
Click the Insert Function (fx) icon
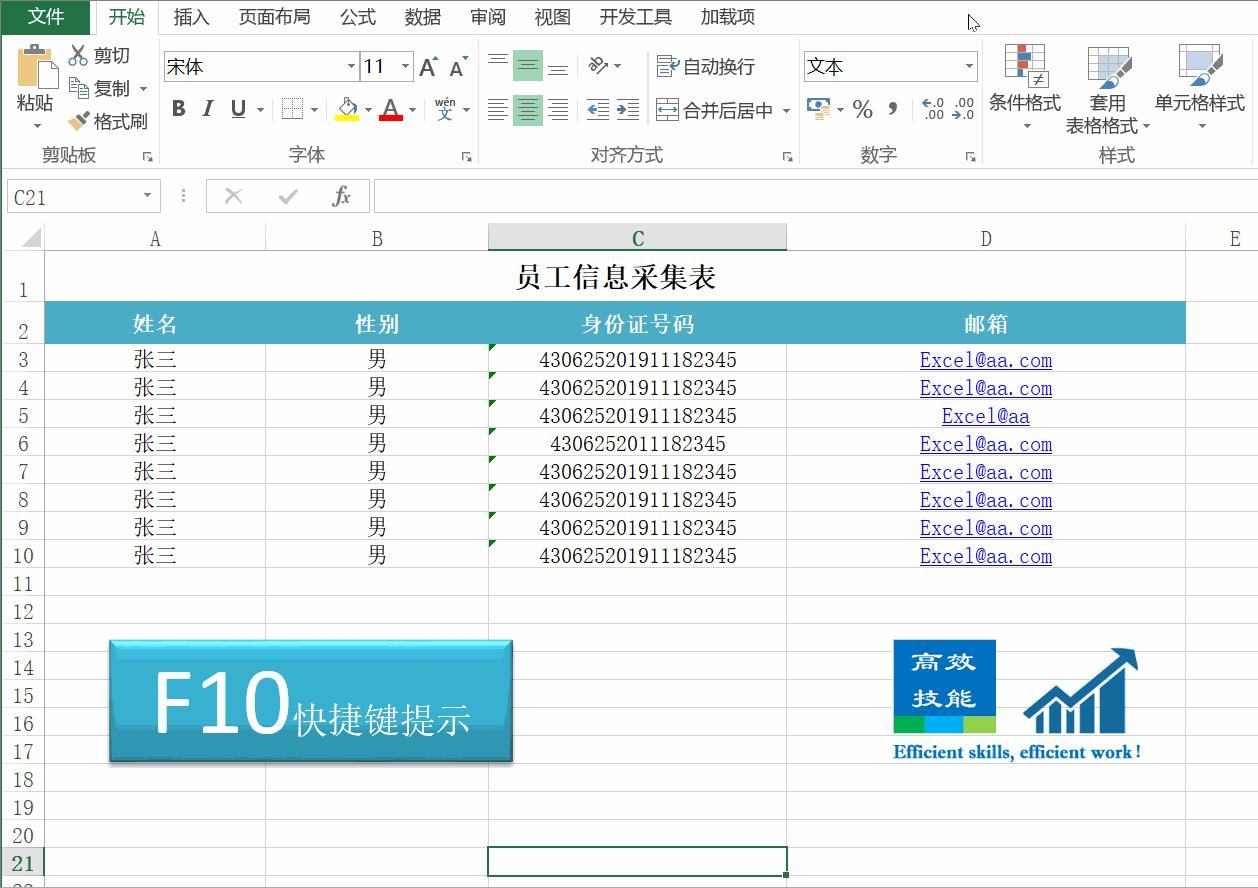(341, 195)
